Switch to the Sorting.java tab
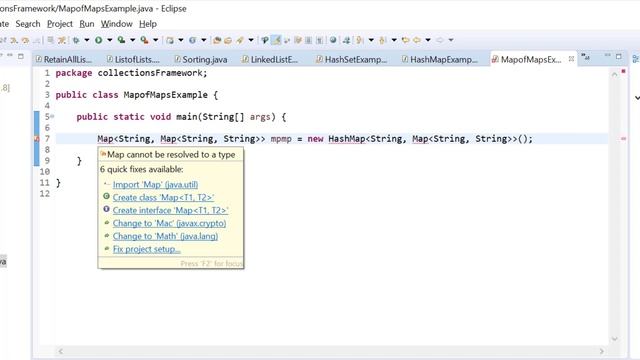Image resolution: width=640 pixels, height=360 pixels. click(x=201, y=60)
